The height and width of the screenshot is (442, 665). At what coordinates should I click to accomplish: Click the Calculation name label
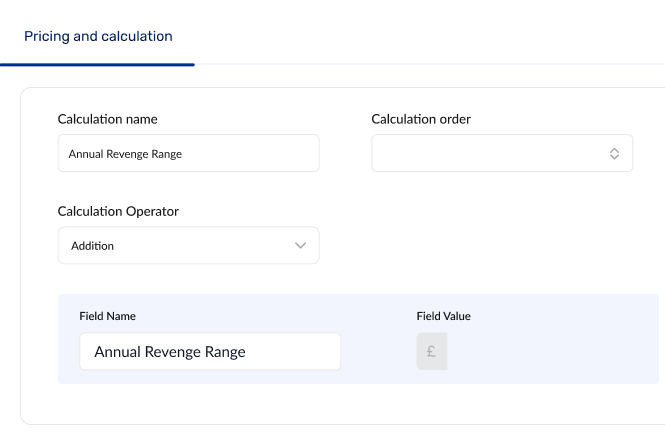pyautogui.click(x=108, y=119)
